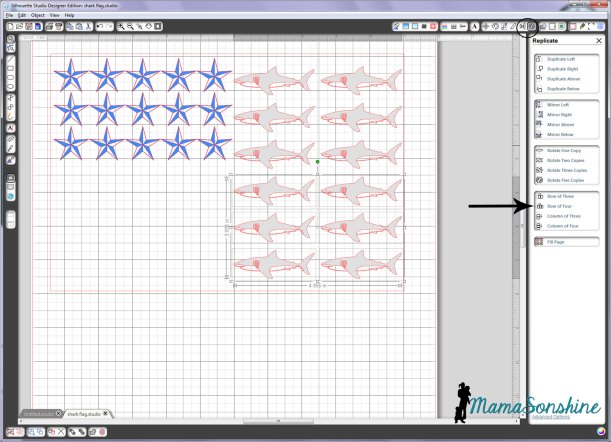The image size is (611, 442).
Task: Open the Rotate window icon in the top toolbar
Action: (495, 27)
